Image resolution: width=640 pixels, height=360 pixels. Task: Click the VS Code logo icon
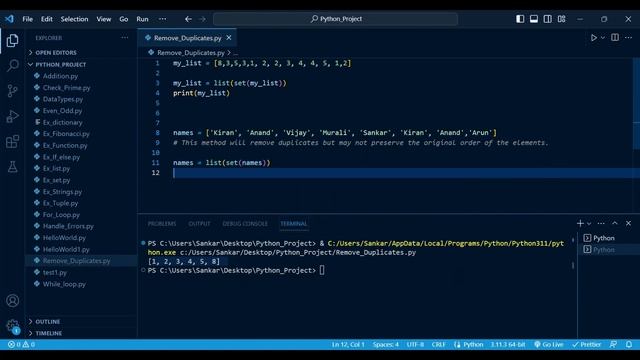(9, 19)
